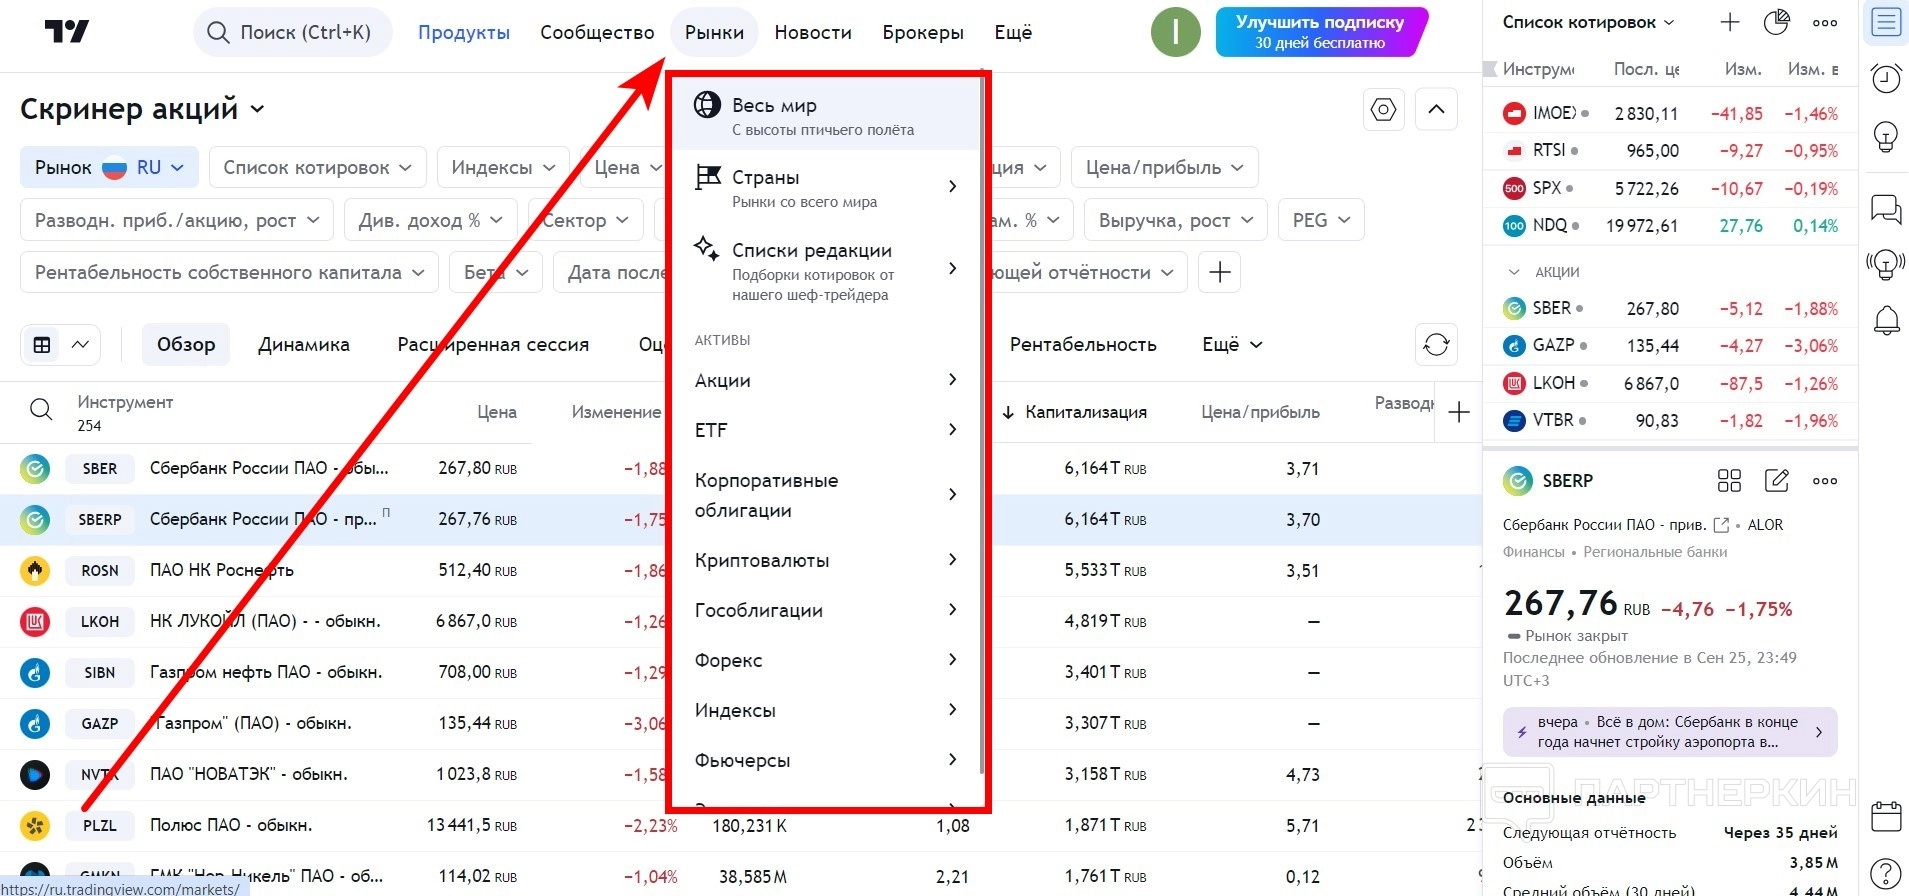Open the chat icon in right sidebar
This screenshot has height=896, width=1909.
pos(1886,209)
